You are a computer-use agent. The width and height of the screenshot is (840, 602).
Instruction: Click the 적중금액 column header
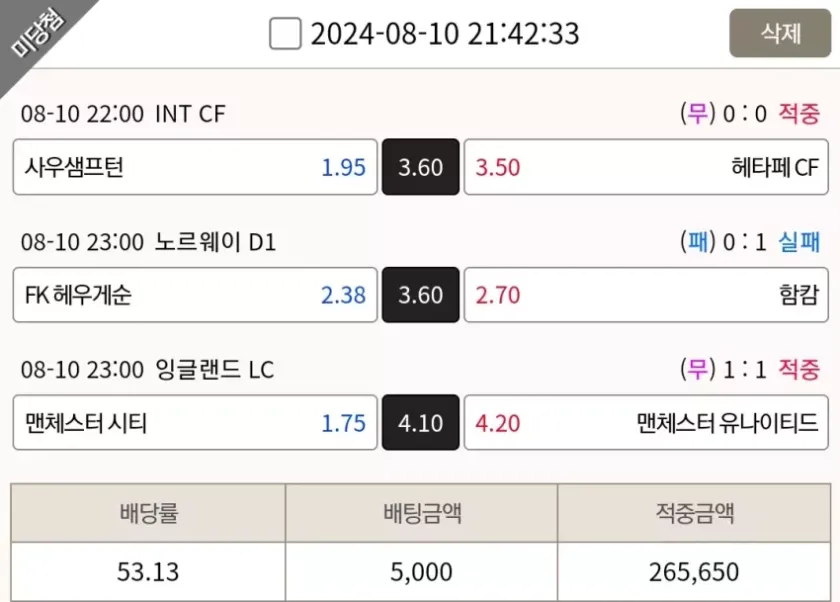(x=693, y=514)
